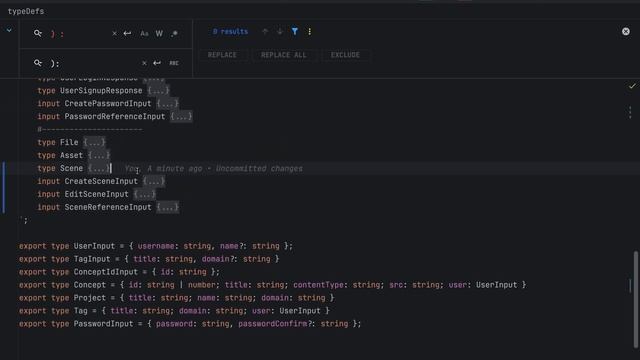This screenshot has width=640, height=360.
Task: Insert new line in replace field
Action: (157, 63)
